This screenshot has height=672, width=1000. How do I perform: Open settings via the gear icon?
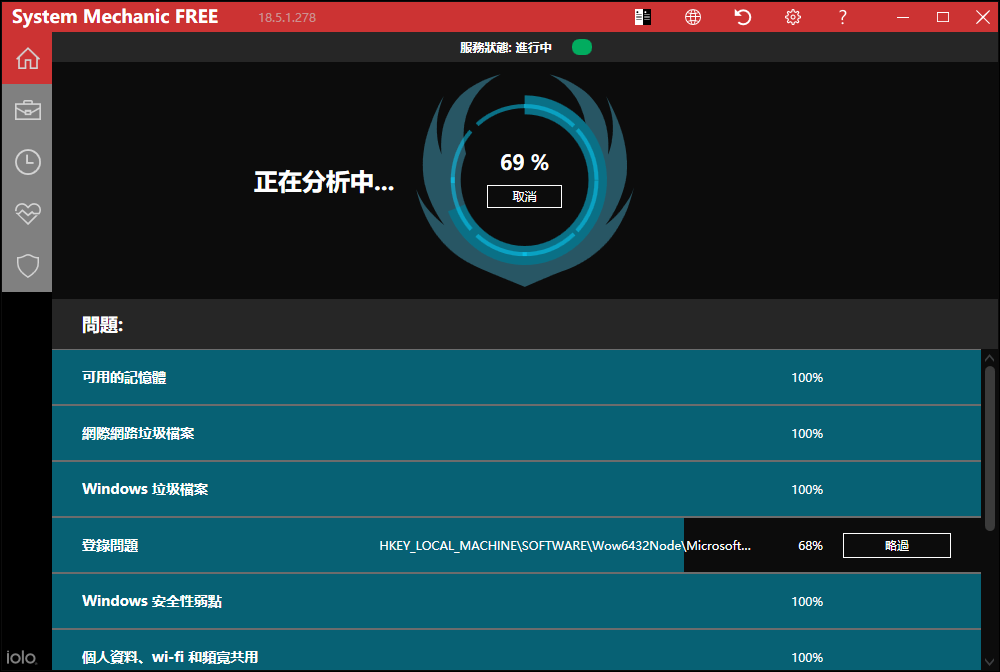(x=792, y=17)
